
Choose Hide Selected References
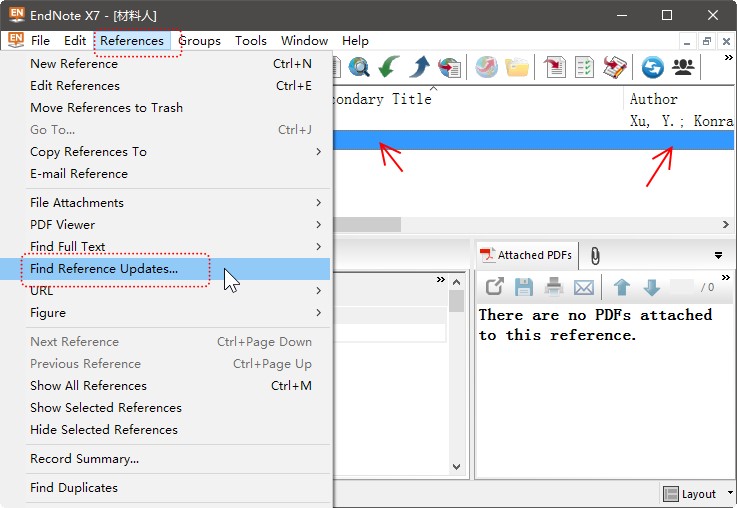166,430
